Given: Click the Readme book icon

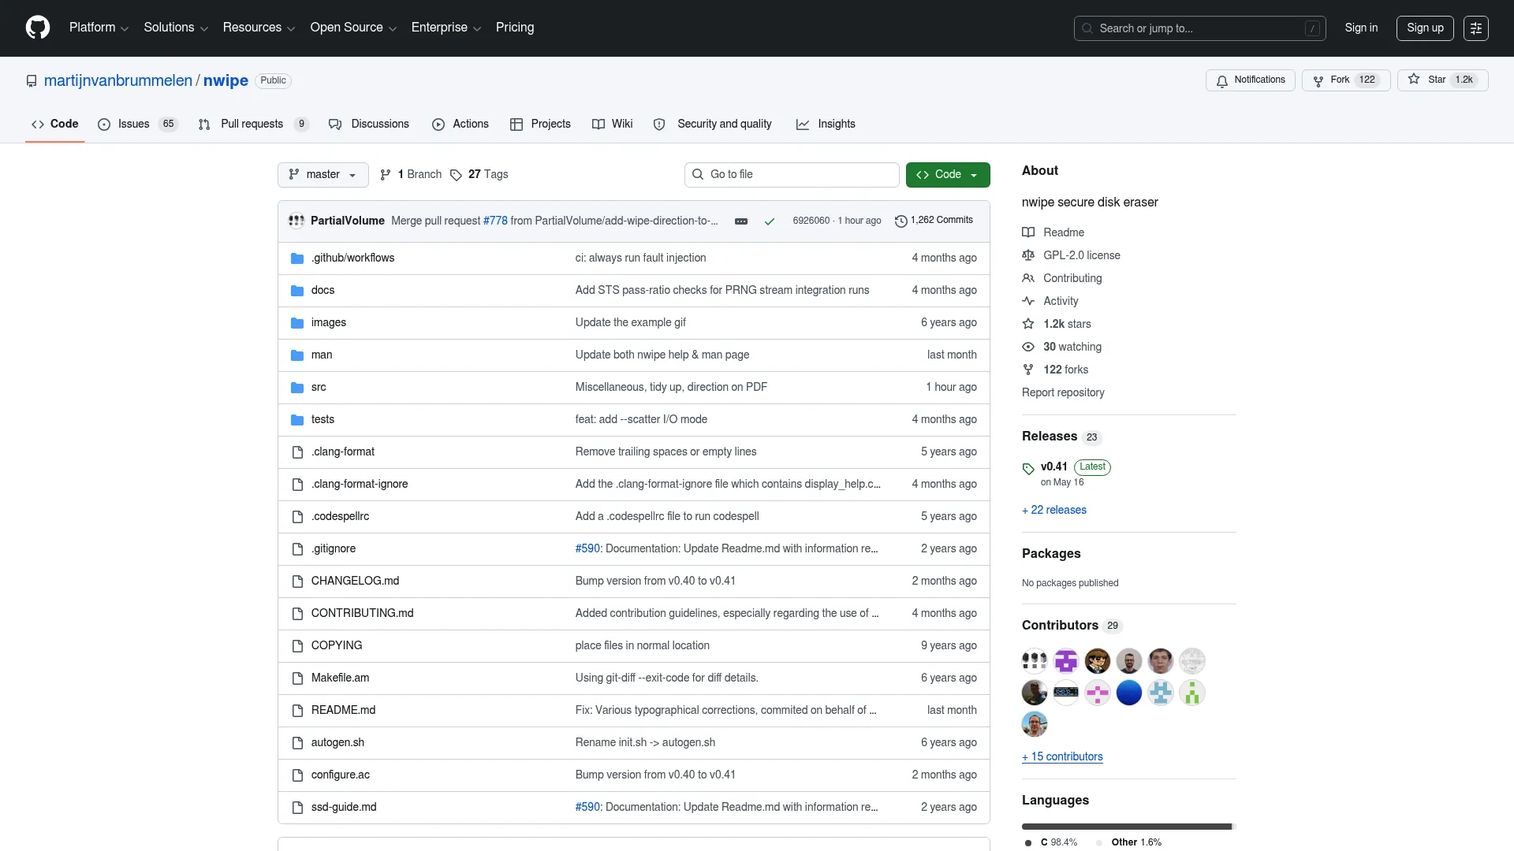Looking at the screenshot, I should pos(1028,232).
